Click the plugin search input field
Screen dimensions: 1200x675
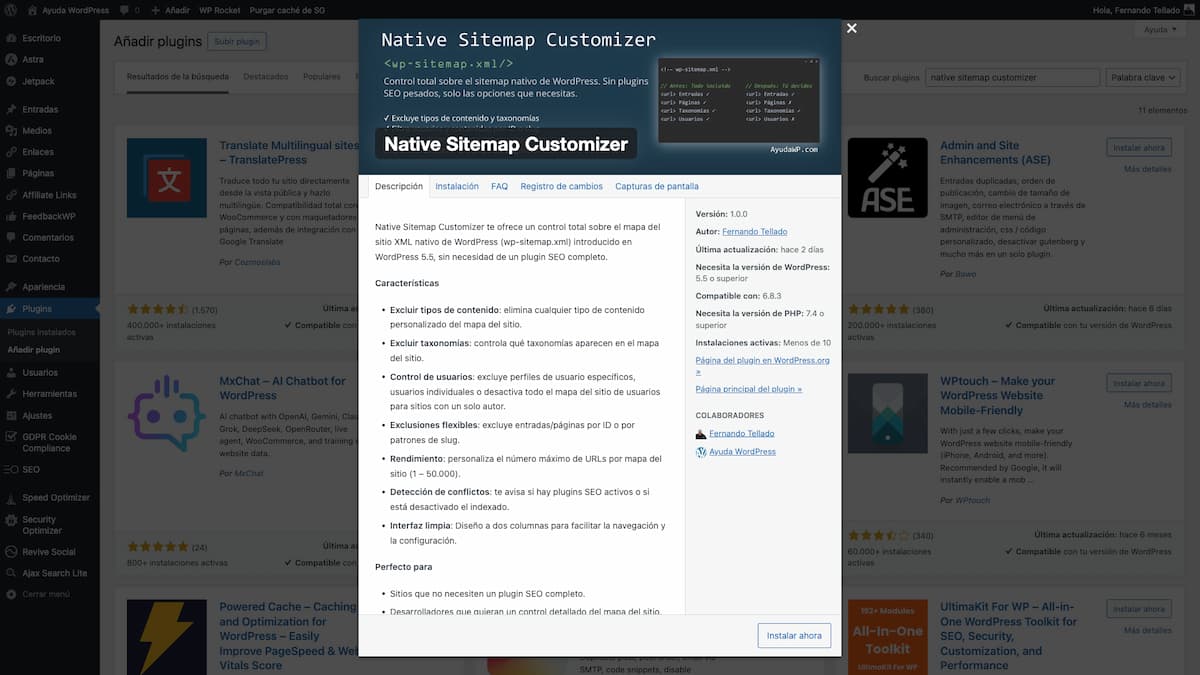pos(1010,76)
